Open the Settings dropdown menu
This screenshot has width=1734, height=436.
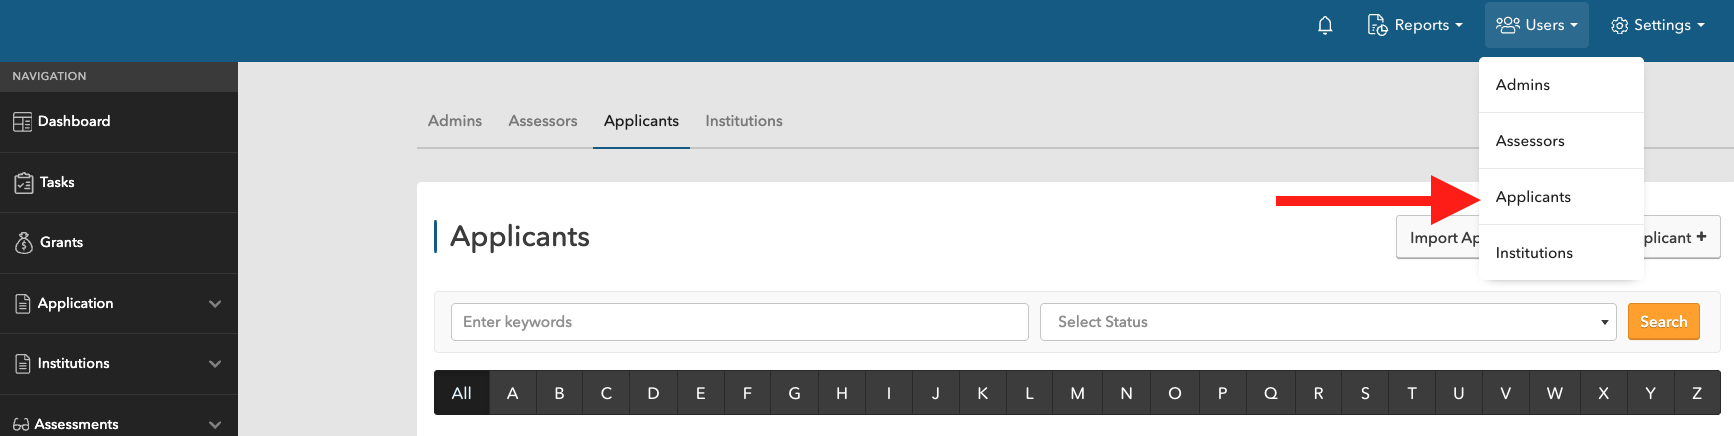1657,25
